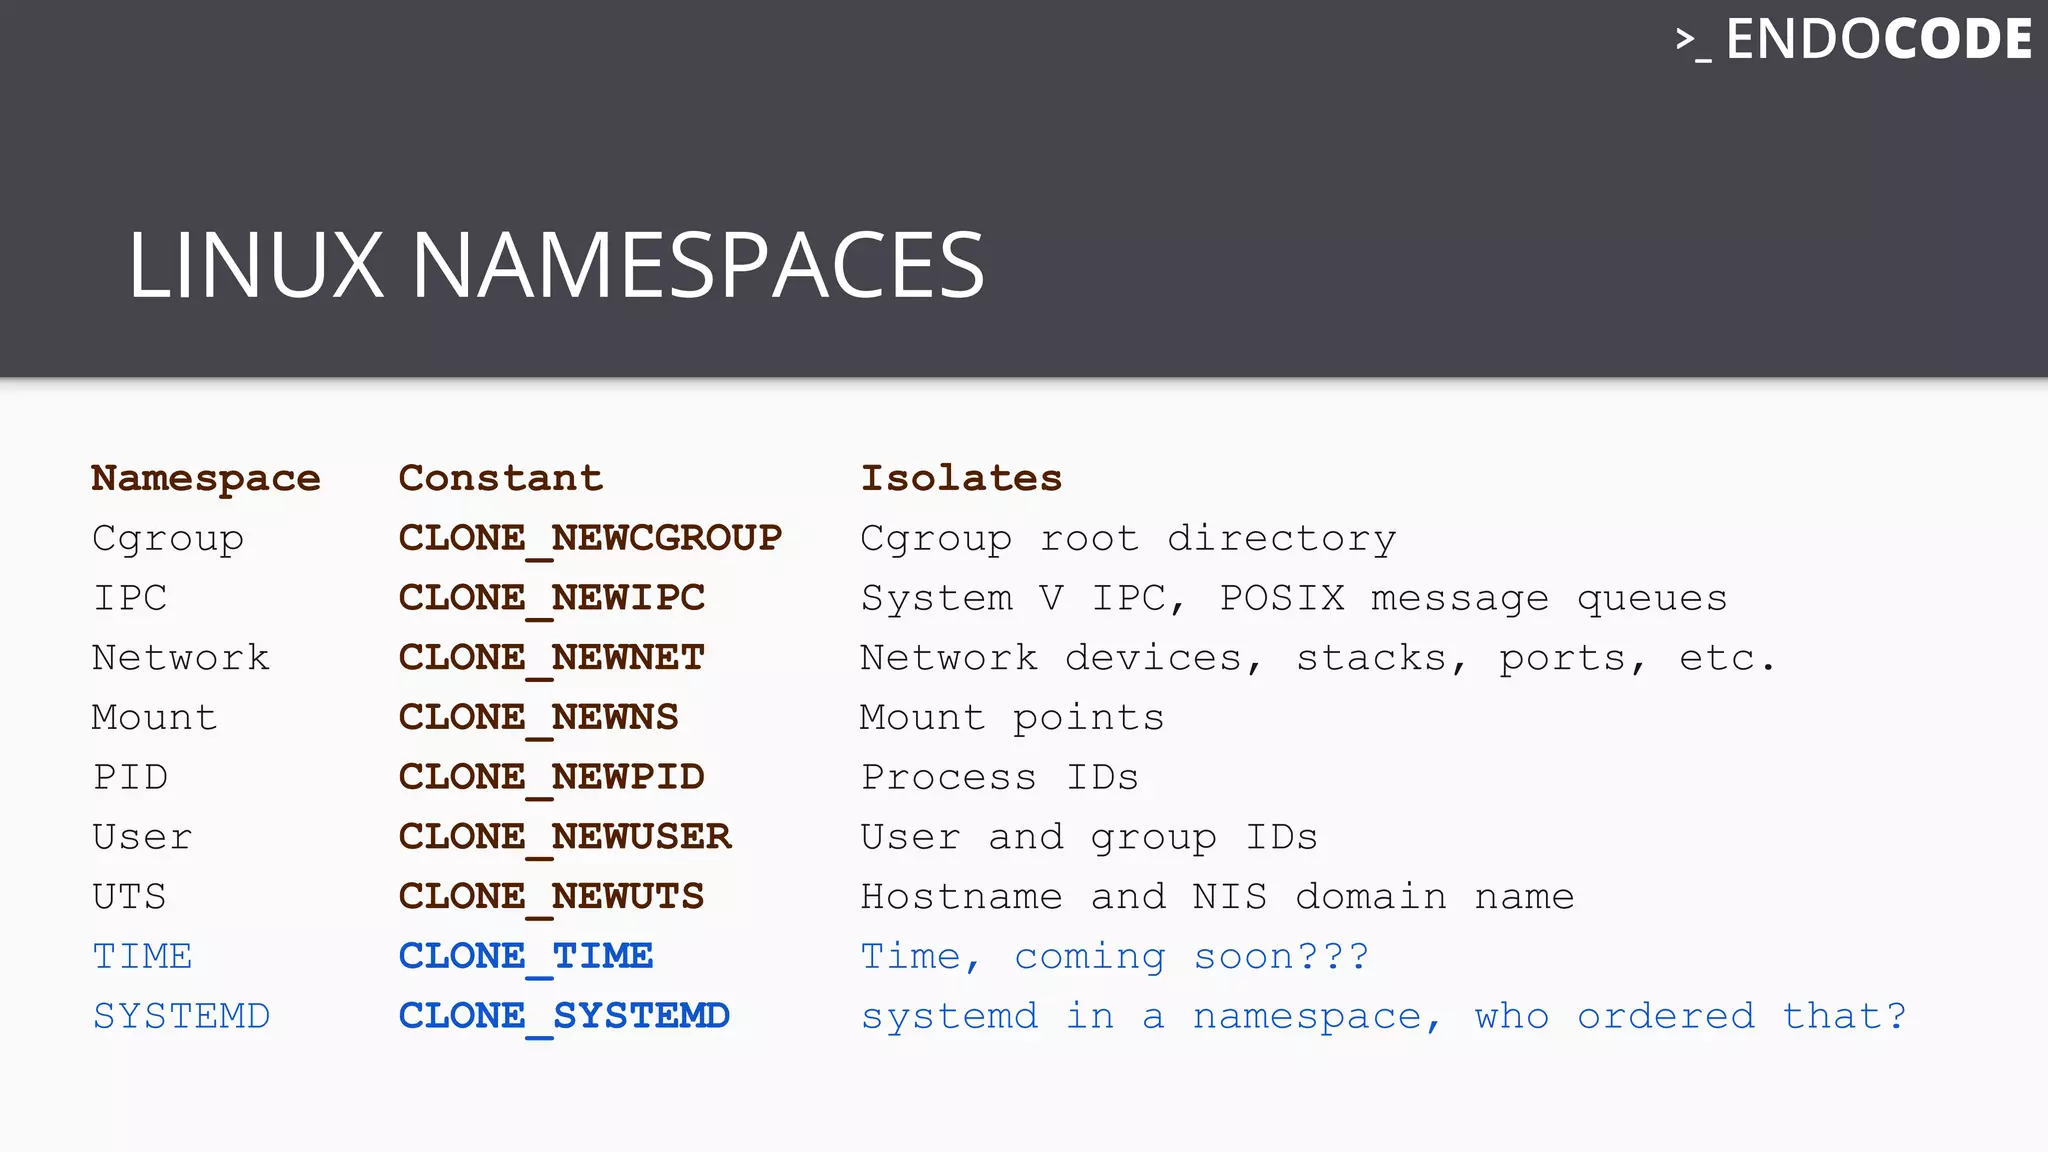The width and height of the screenshot is (2048, 1152).
Task: Select the Constant column header
Action: pyautogui.click(x=501, y=478)
